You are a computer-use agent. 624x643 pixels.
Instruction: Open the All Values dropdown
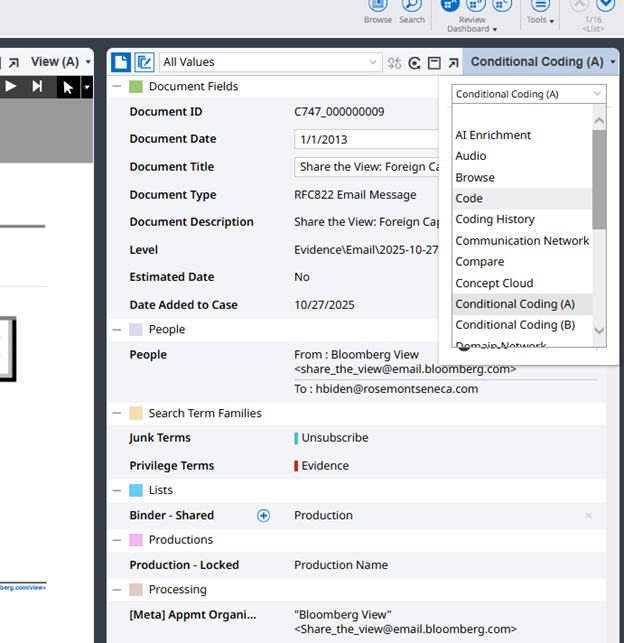tap(271, 62)
